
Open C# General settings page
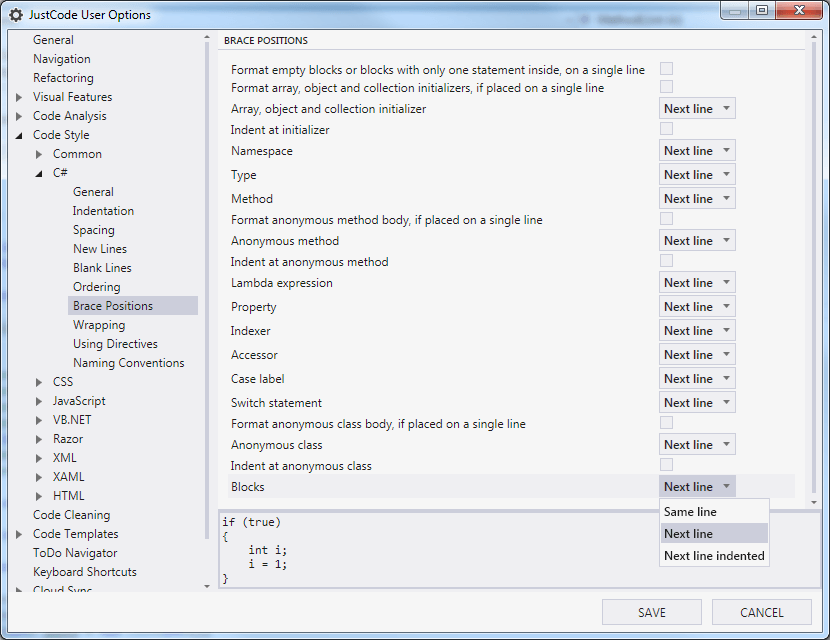93,192
